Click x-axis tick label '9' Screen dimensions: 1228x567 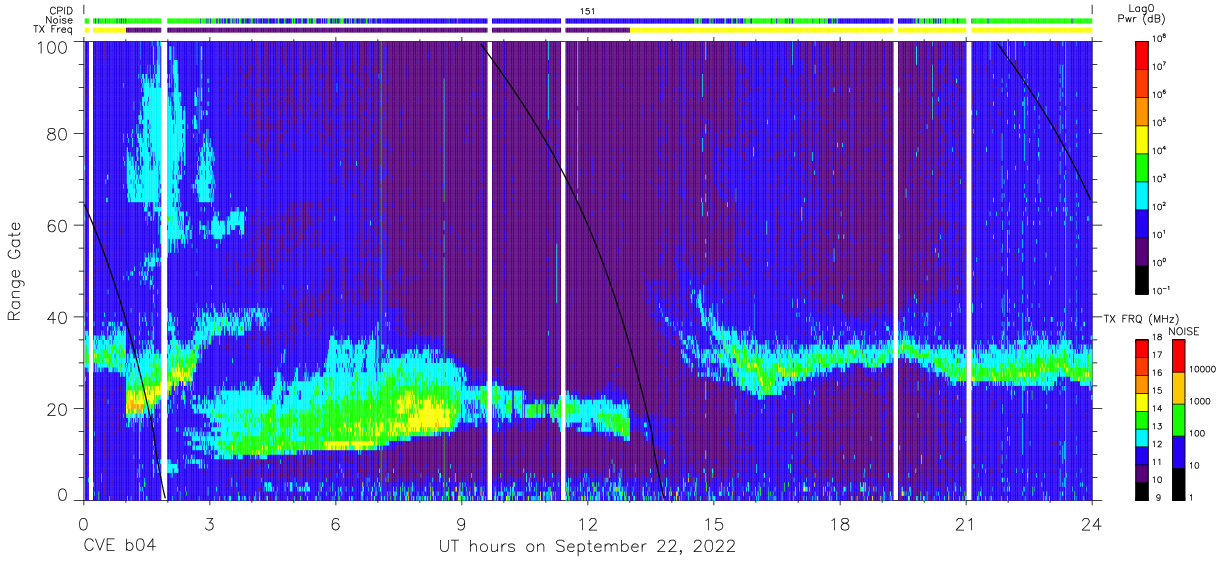point(461,524)
